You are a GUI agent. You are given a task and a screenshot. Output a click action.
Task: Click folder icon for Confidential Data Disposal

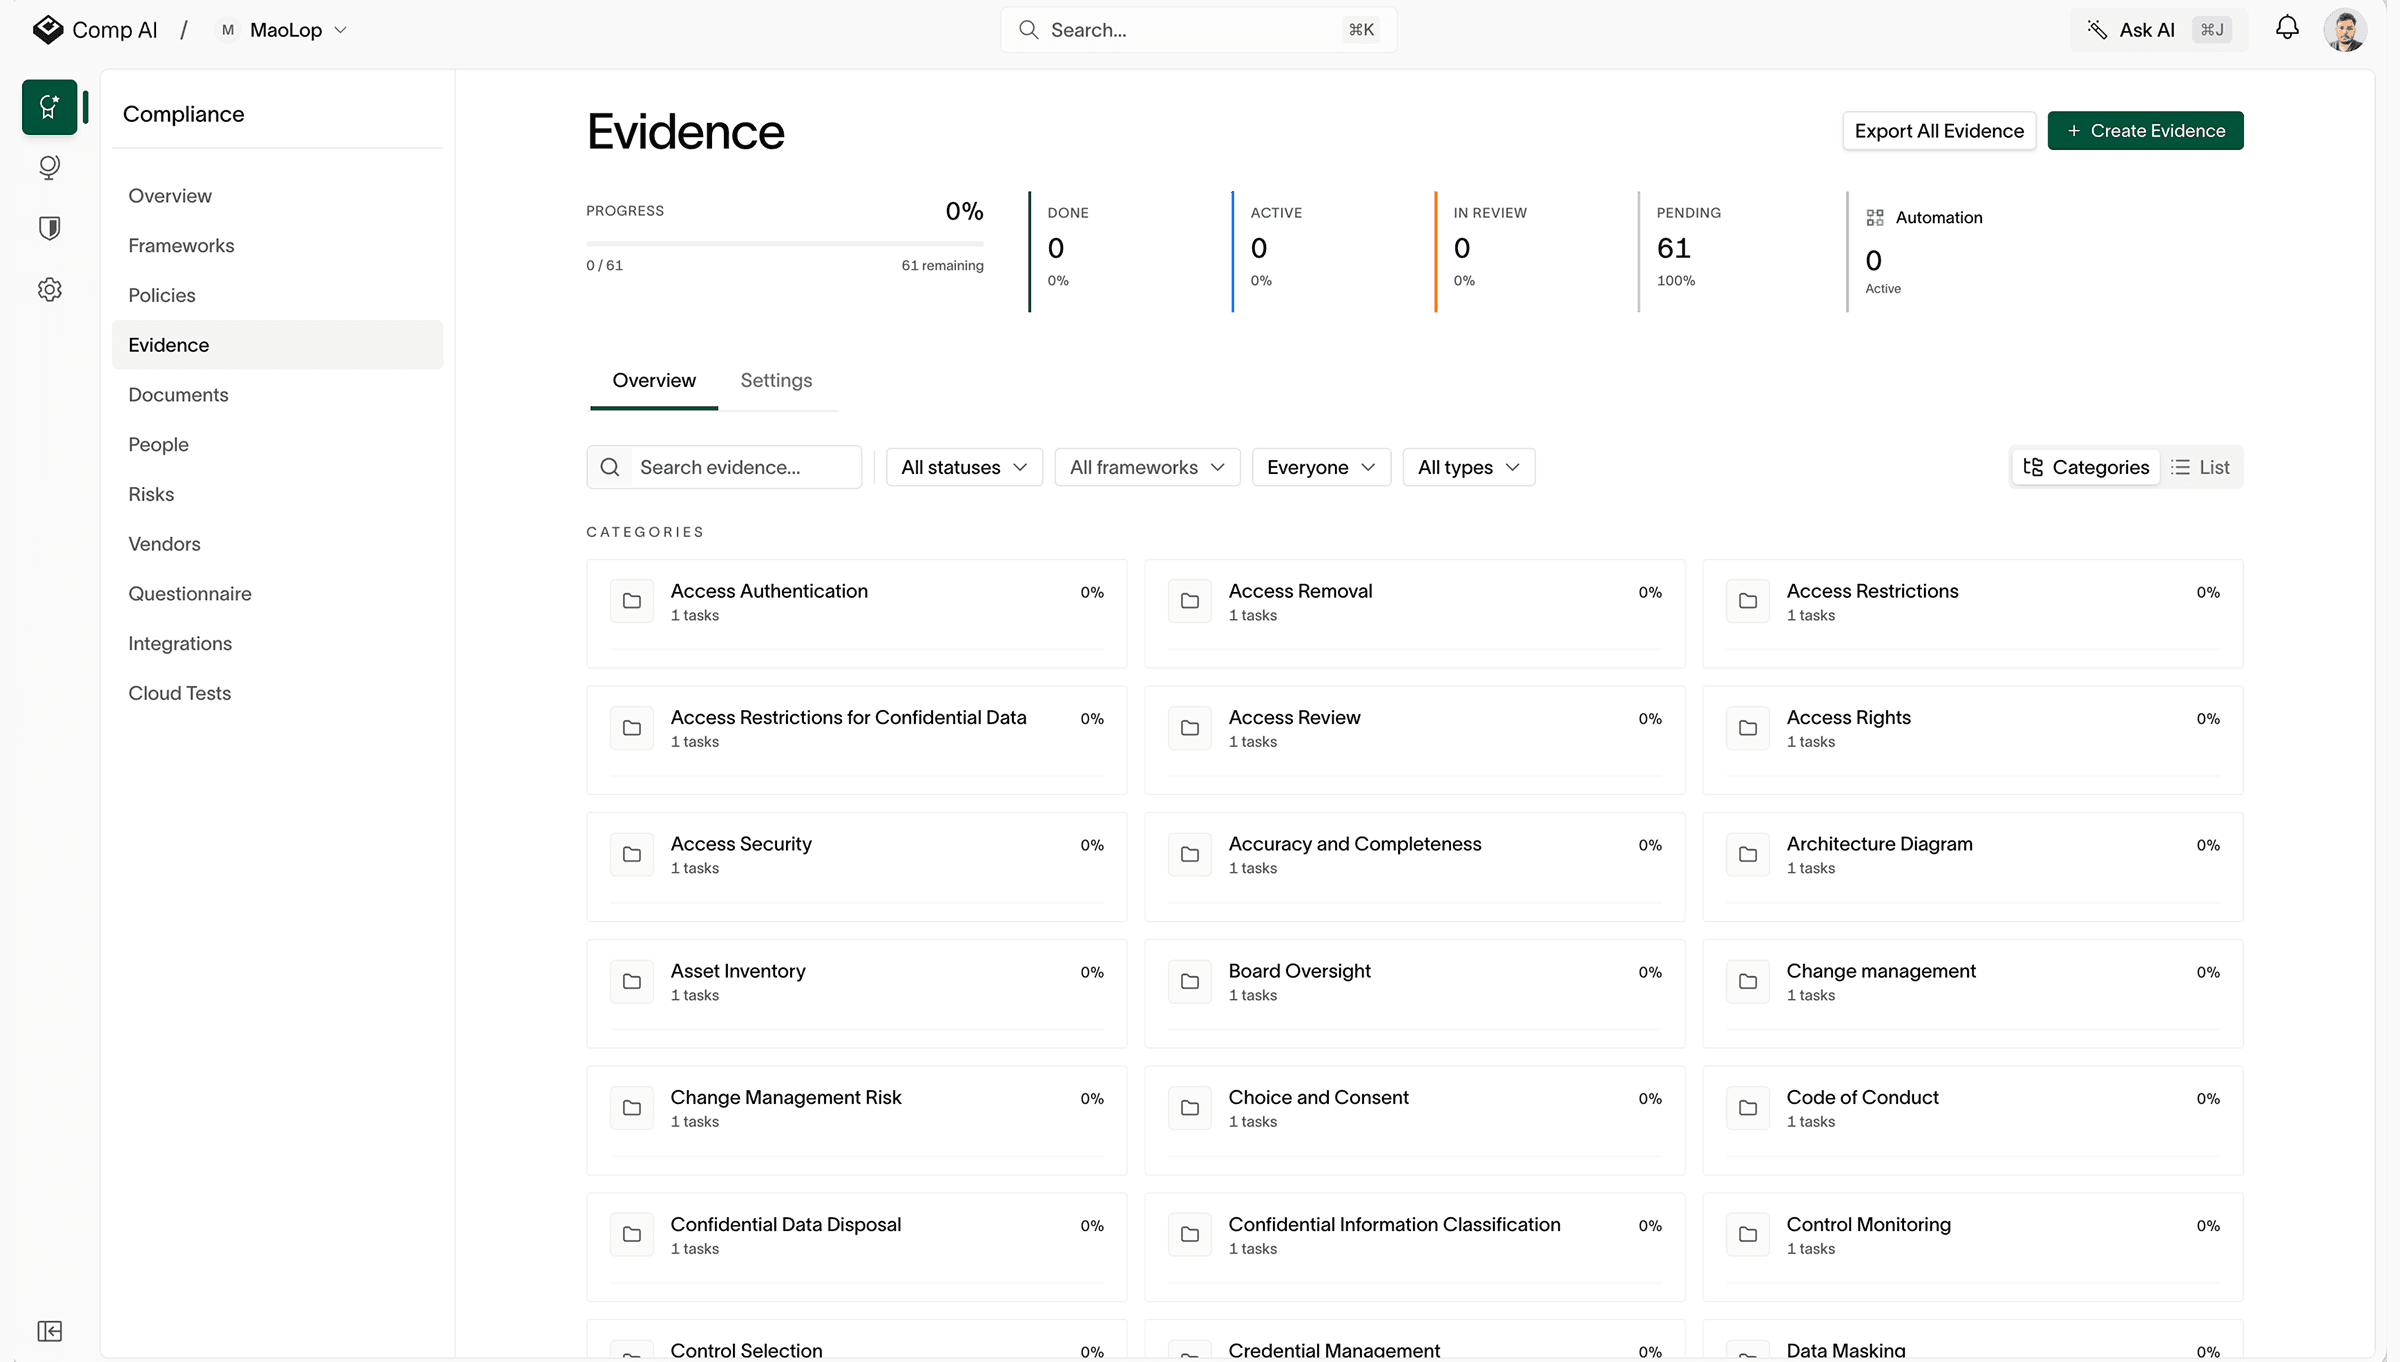coord(632,1234)
